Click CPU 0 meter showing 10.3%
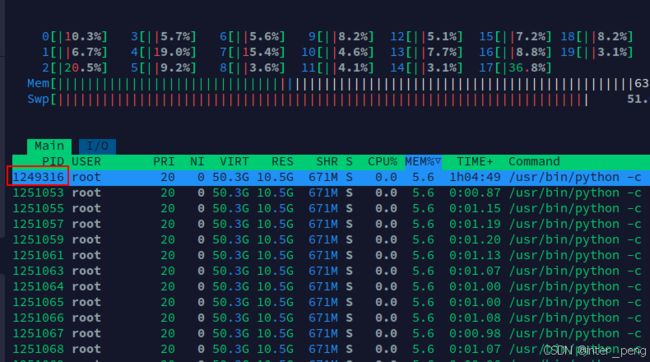650x362 pixels. pyautogui.click(x=75, y=37)
